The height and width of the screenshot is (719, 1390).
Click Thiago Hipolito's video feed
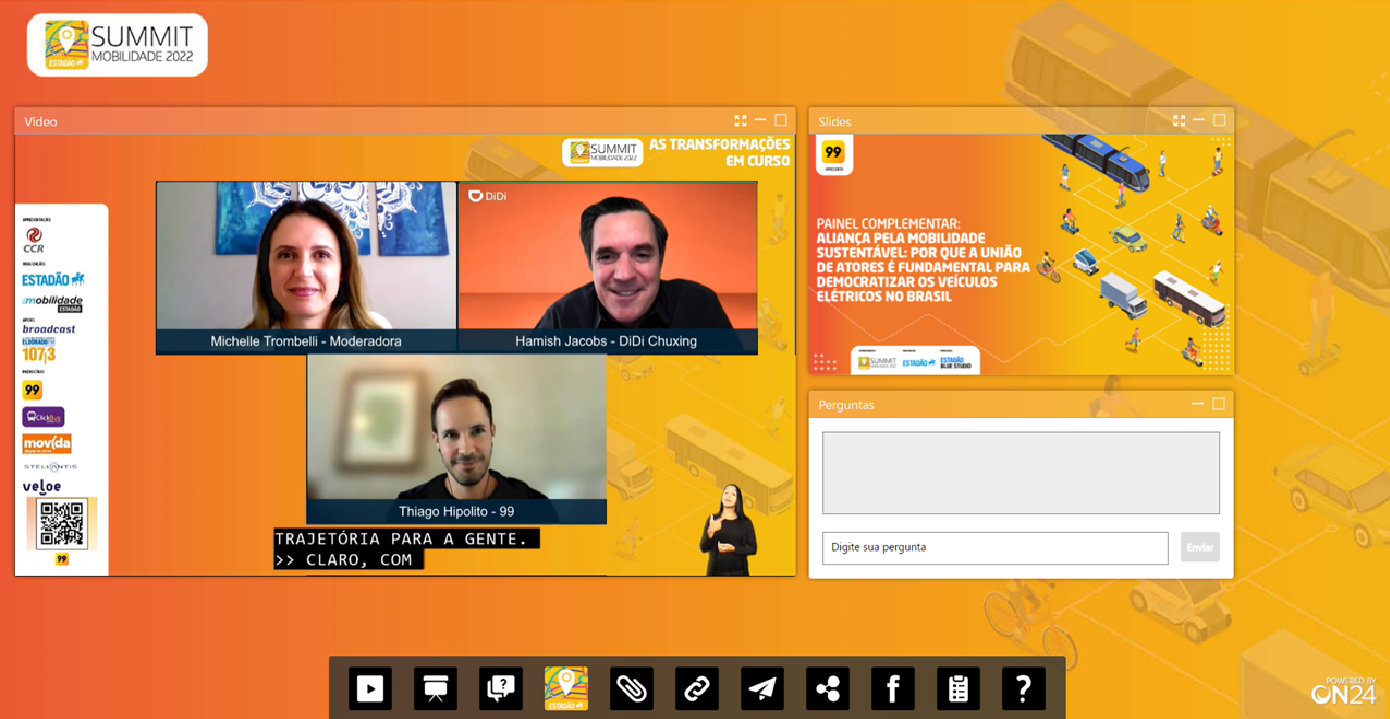point(457,438)
